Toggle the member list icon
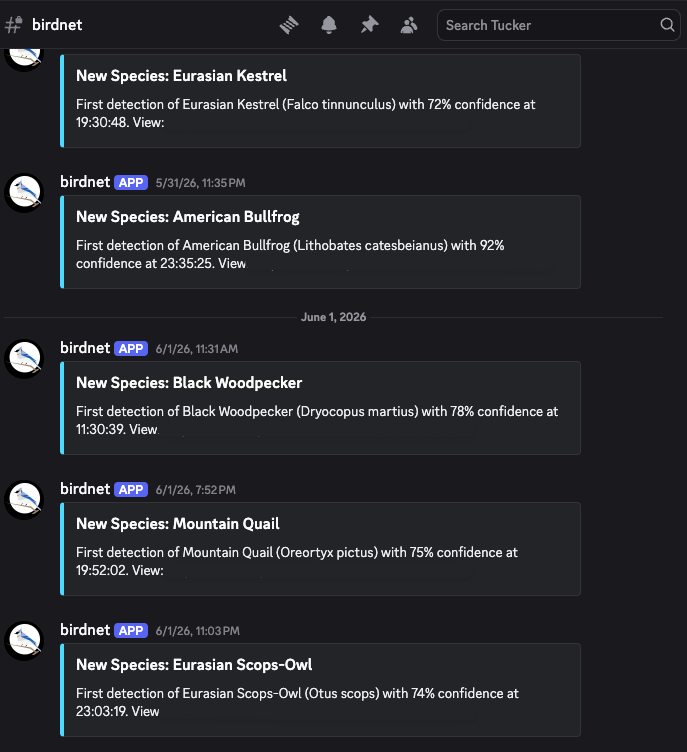The width and height of the screenshot is (687, 752). click(409, 25)
